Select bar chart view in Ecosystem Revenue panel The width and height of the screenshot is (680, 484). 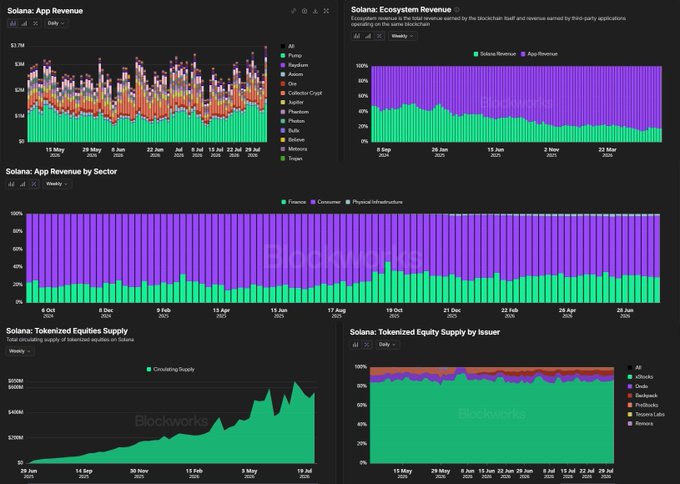[x=356, y=36]
